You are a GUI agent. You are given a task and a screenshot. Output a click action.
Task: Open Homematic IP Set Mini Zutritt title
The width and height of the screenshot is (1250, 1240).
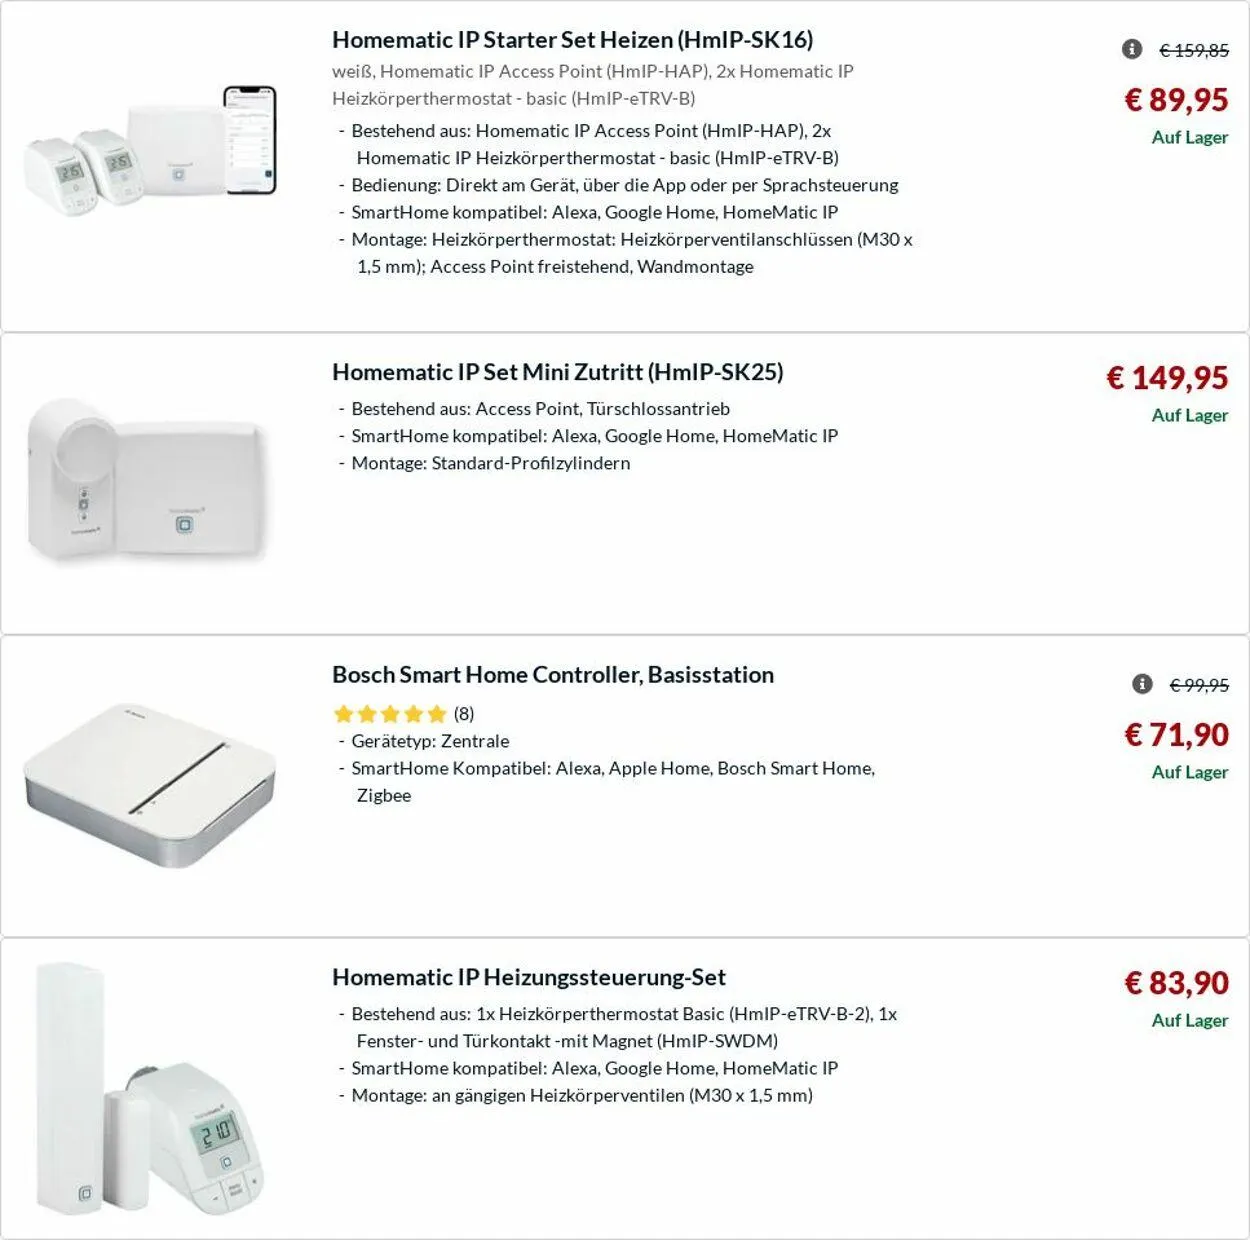click(x=557, y=372)
